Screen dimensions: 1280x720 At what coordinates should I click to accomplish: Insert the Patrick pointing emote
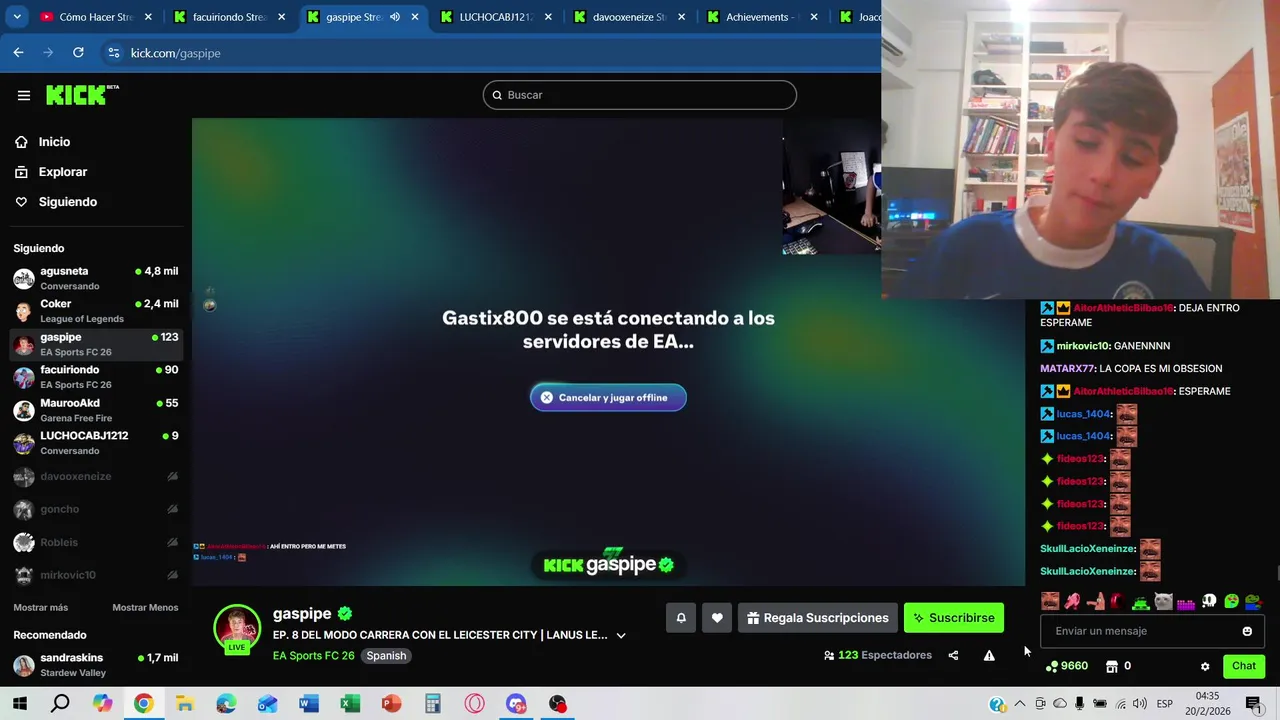[1095, 601]
